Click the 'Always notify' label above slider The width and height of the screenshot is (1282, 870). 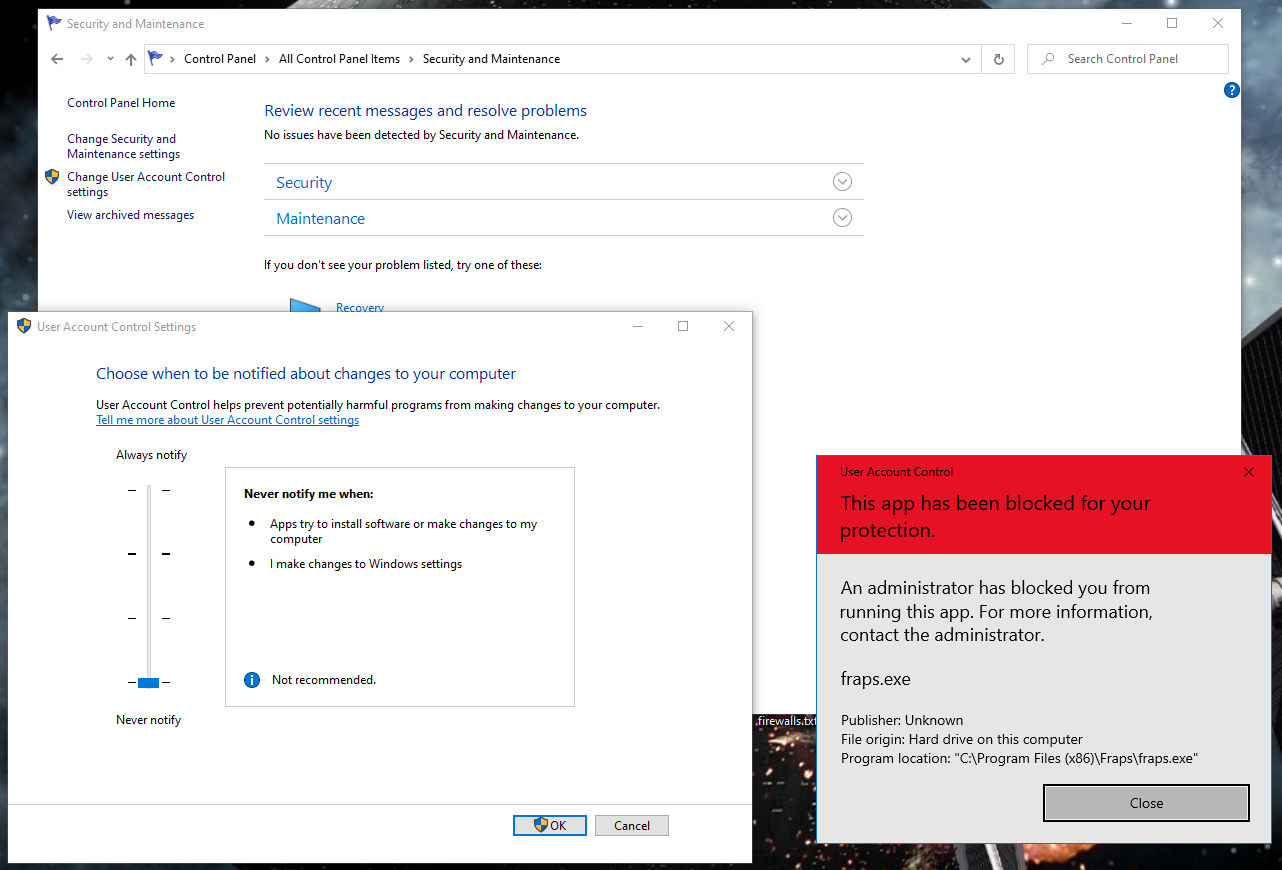(151, 455)
